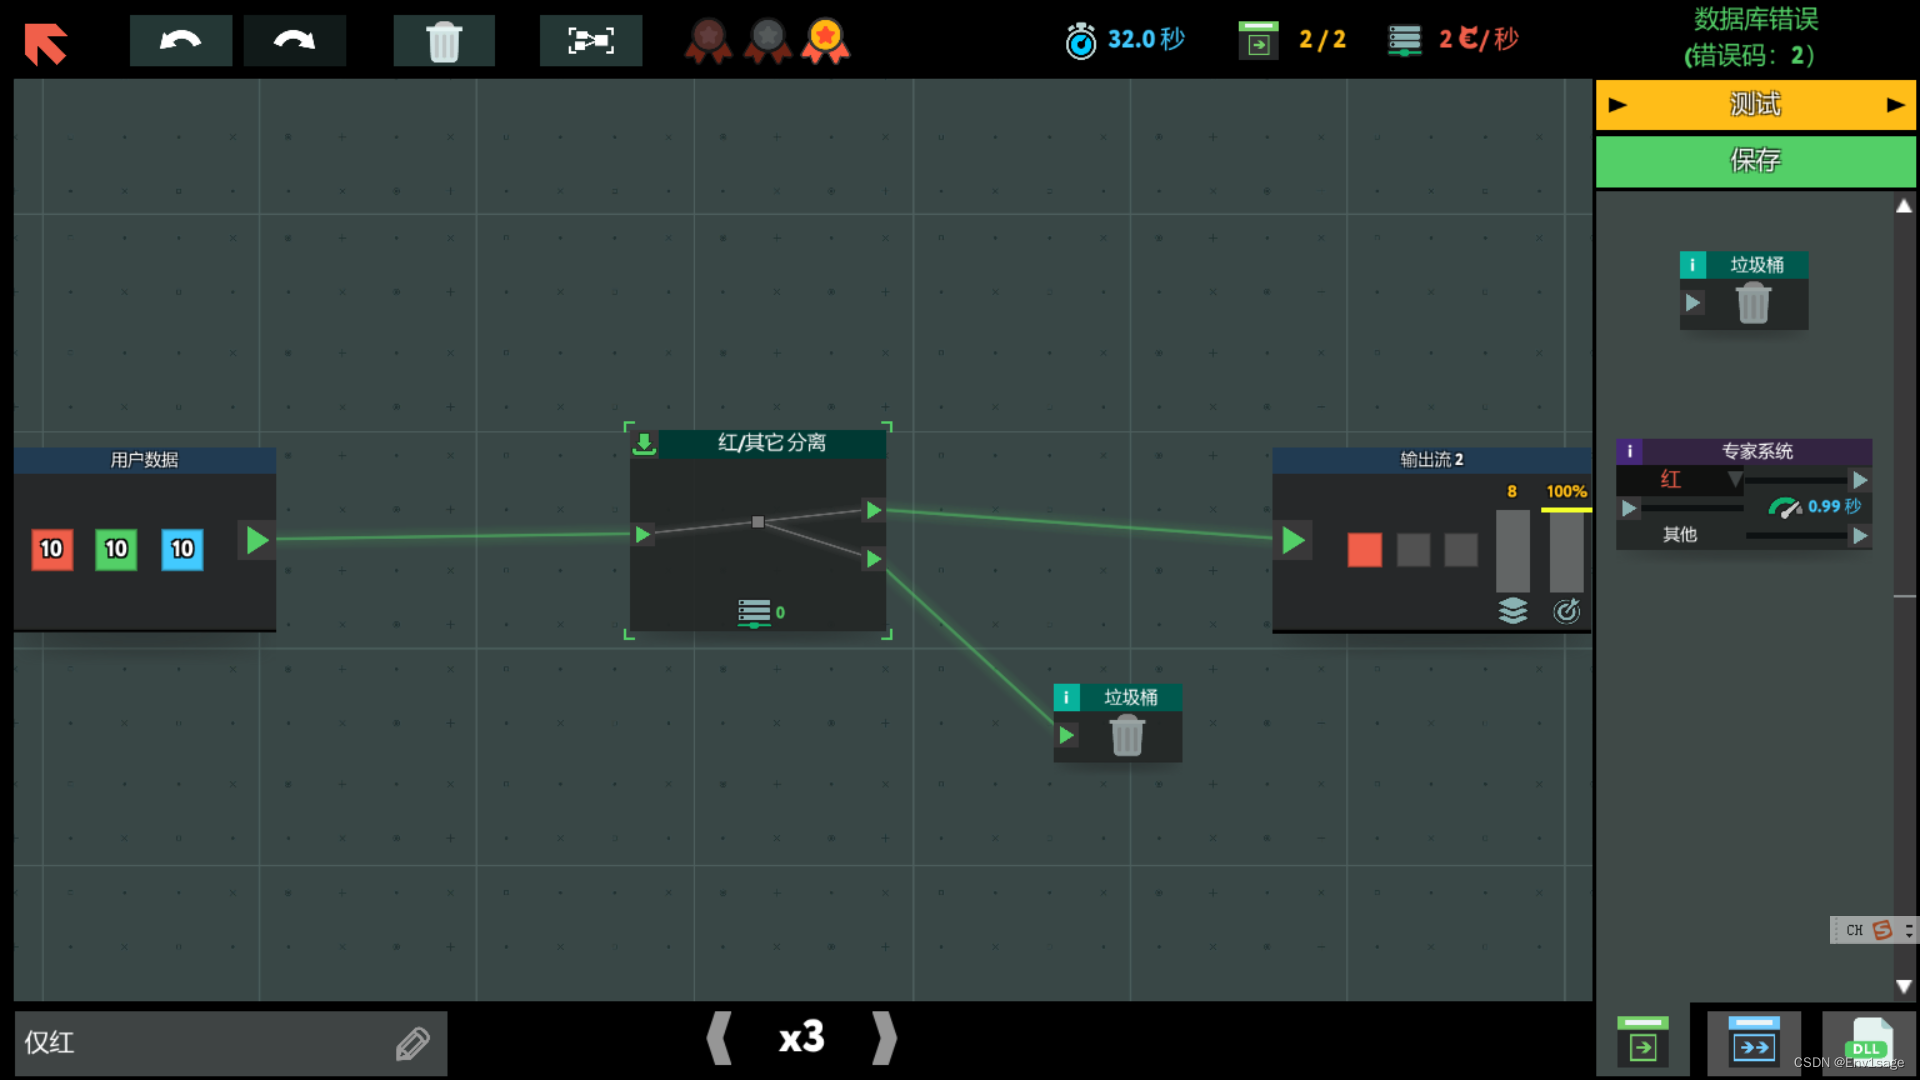The image size is (1920, 1080).
Task: Click the layers icon on the 输出流2 node
Action: pos(1513,611)
